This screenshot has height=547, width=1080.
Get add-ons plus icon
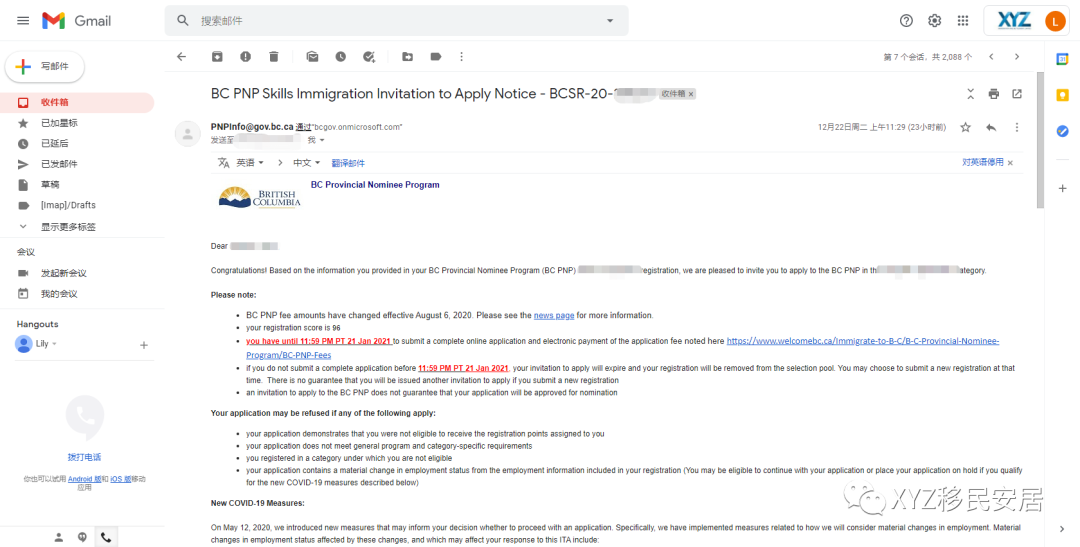[x=1062, y=188]
